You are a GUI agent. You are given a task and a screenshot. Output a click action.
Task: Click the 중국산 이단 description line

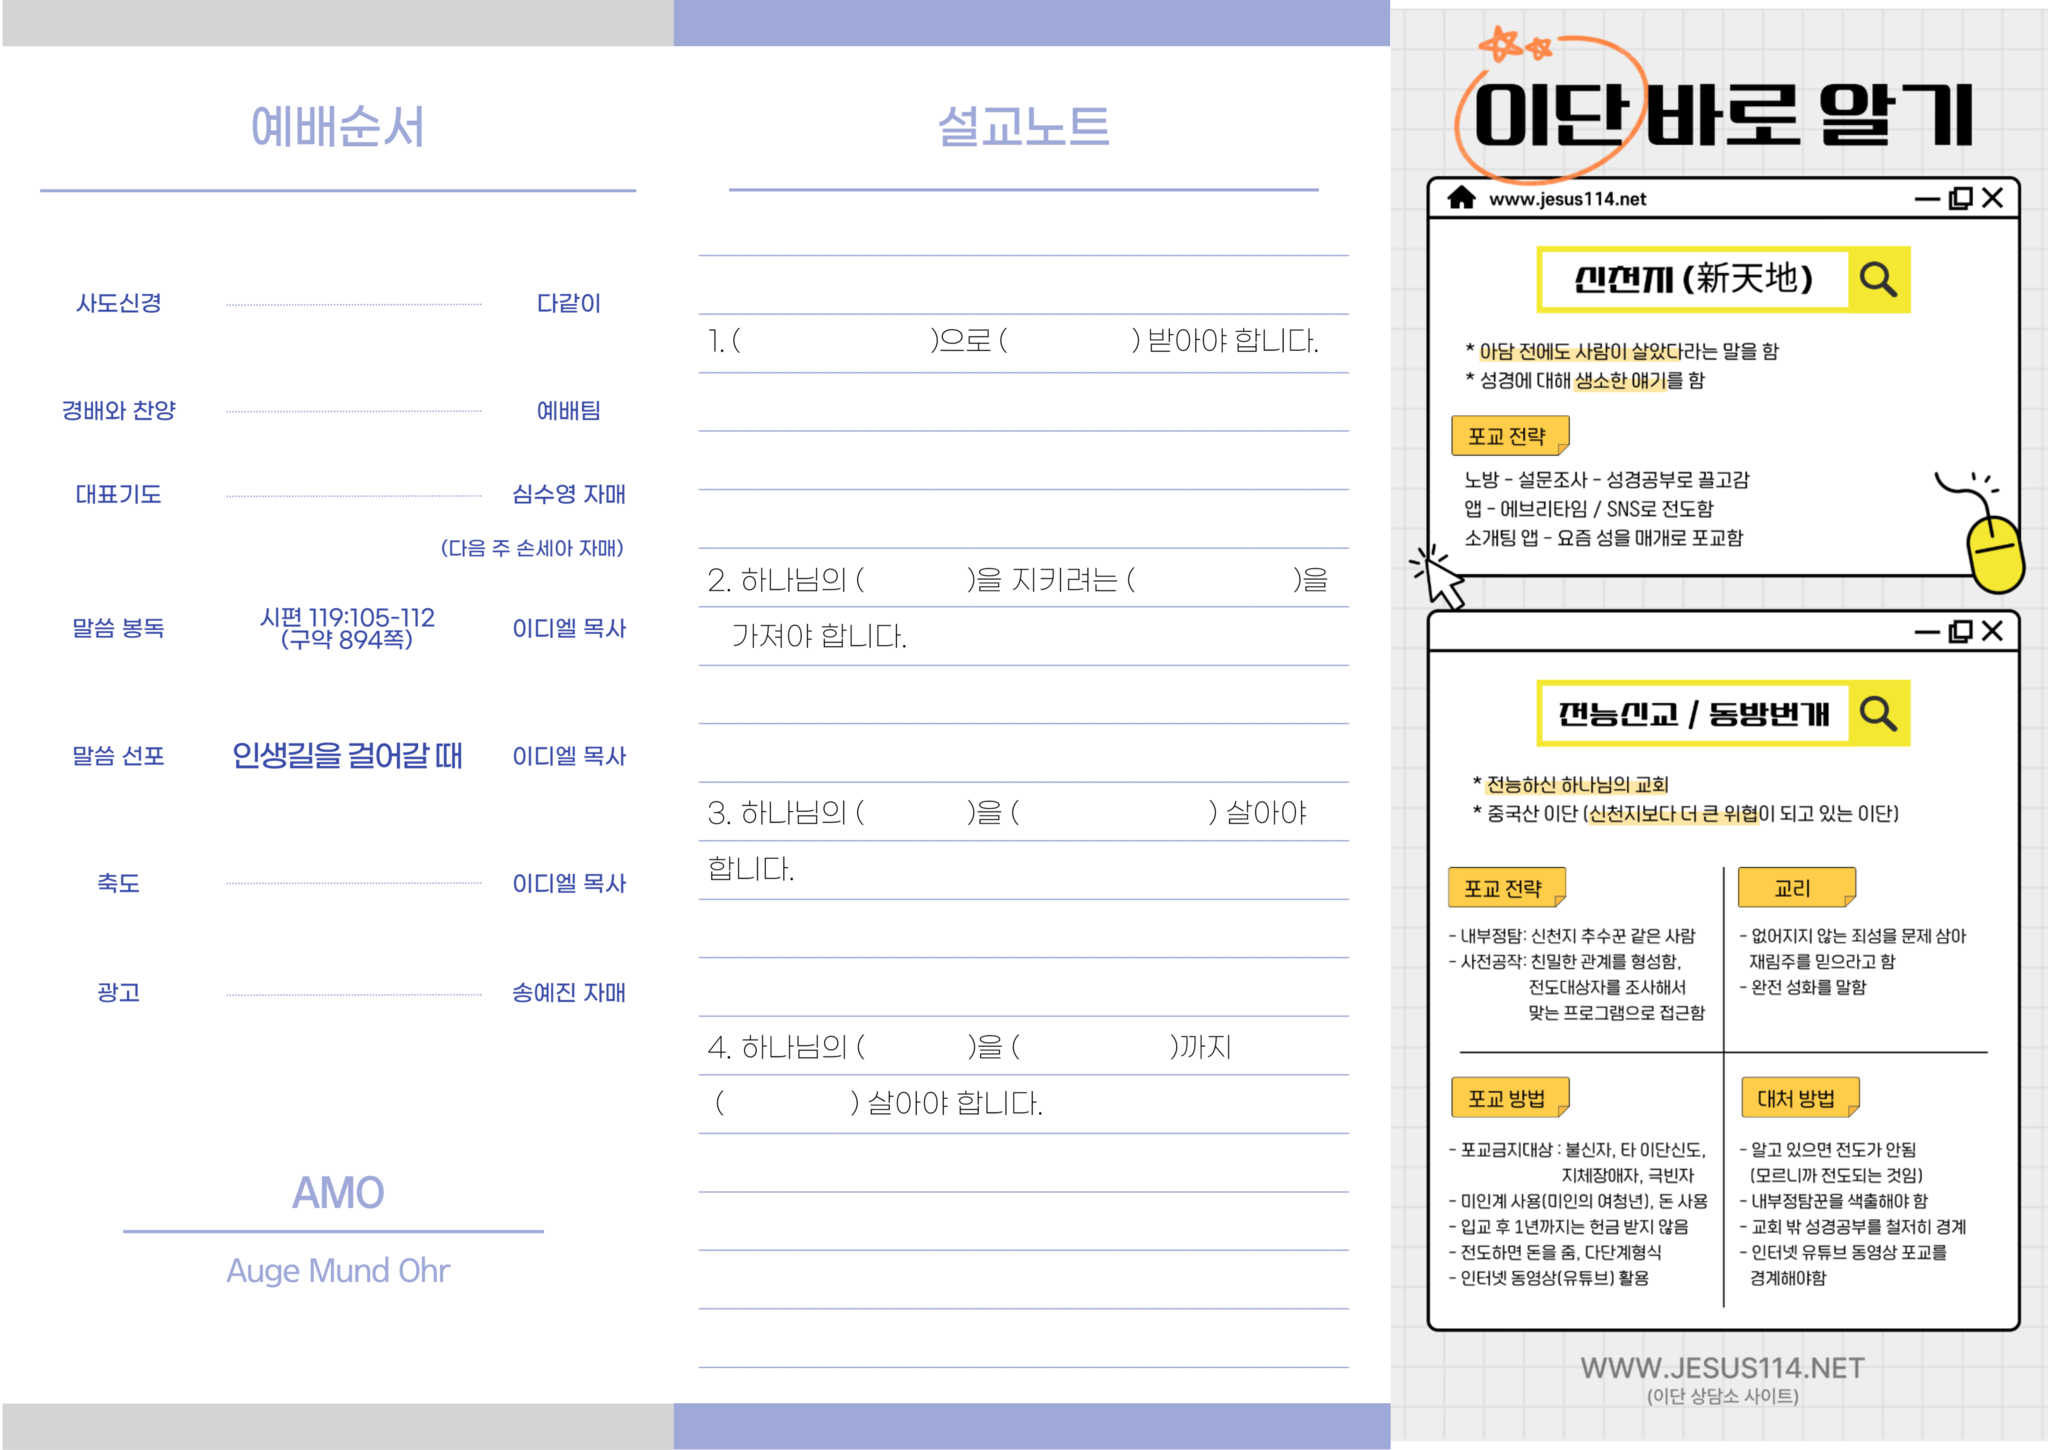click(1686, 813)
